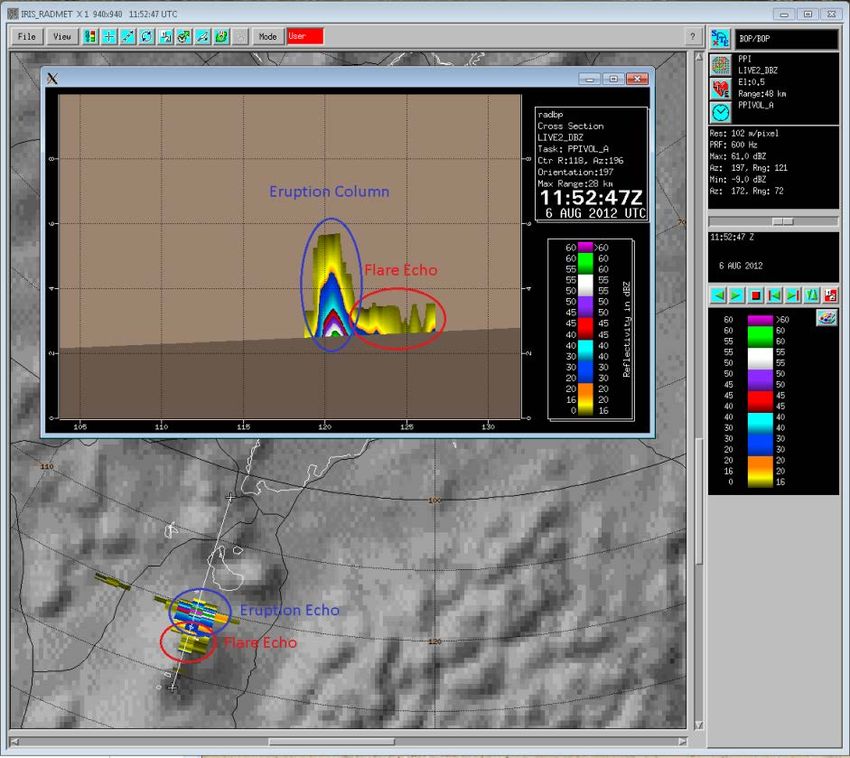The width and height of the screenshot is (850, 758).
Task: Click the circular refresh toolbar icon
Action: click(x=147, y=36)
